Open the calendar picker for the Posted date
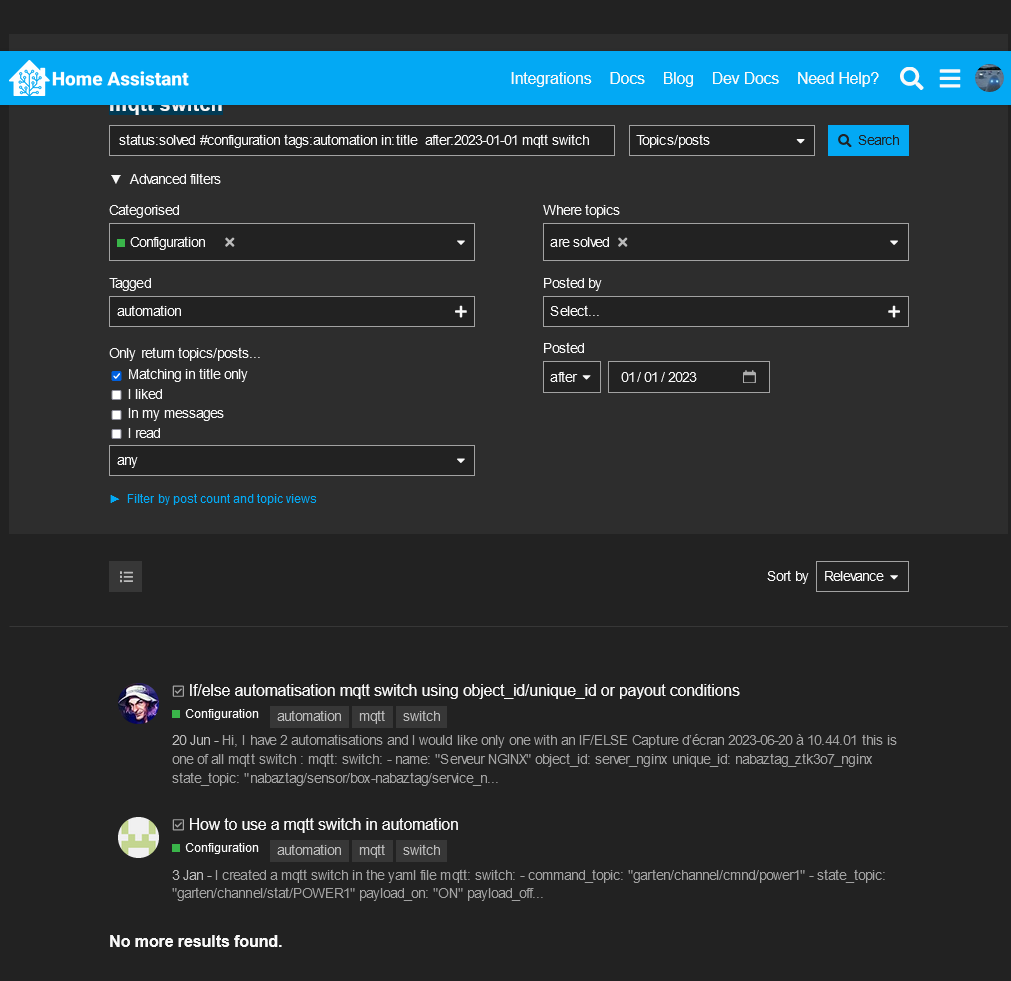The height and width of the screenshot is (981, 1011). [749, 377]
